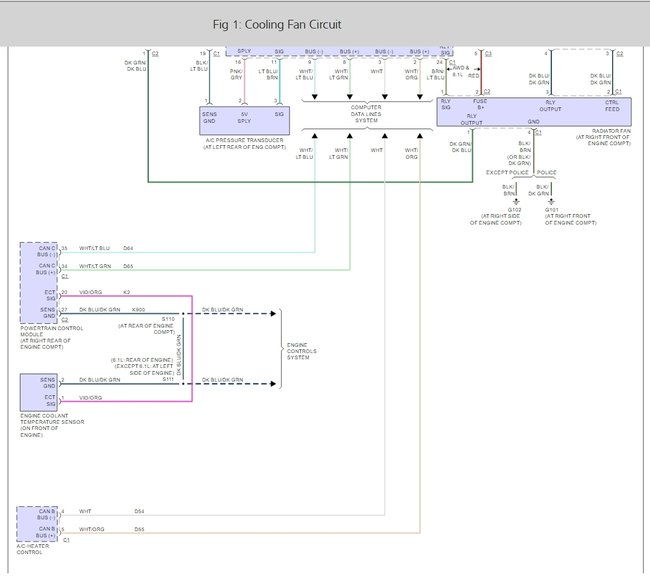Select 'WHT/LT BLU' label at PCM pin 35
Screen dimensions: 650x587
[95, 248]
